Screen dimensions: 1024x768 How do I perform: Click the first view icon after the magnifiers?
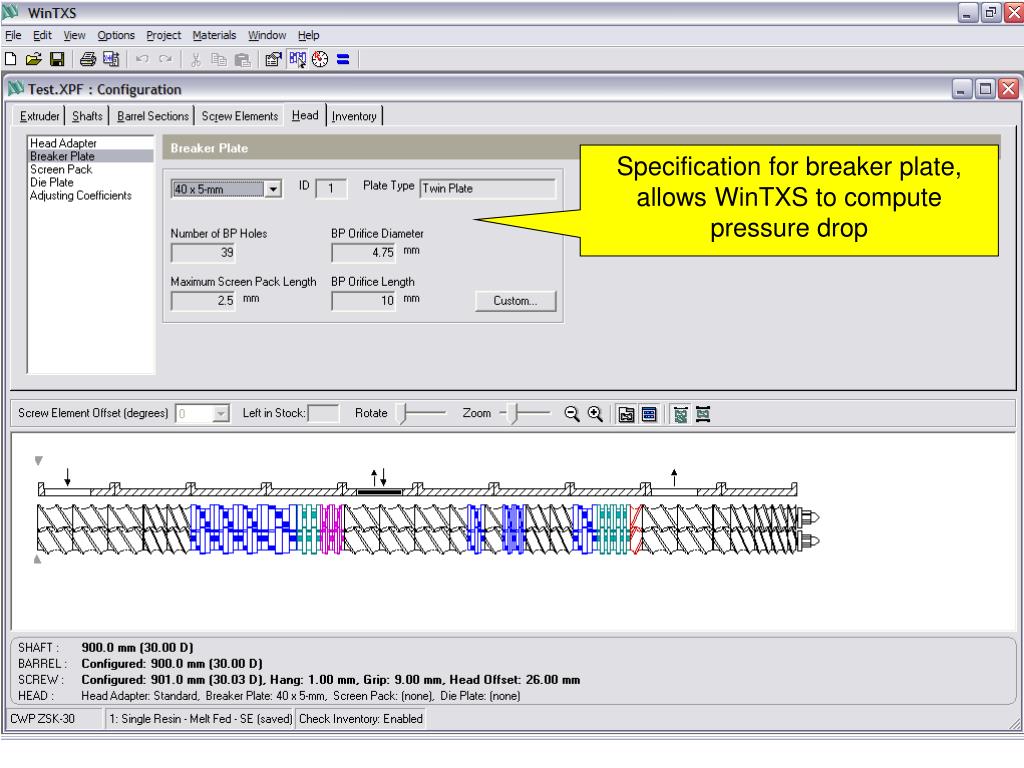click(626, 414)
